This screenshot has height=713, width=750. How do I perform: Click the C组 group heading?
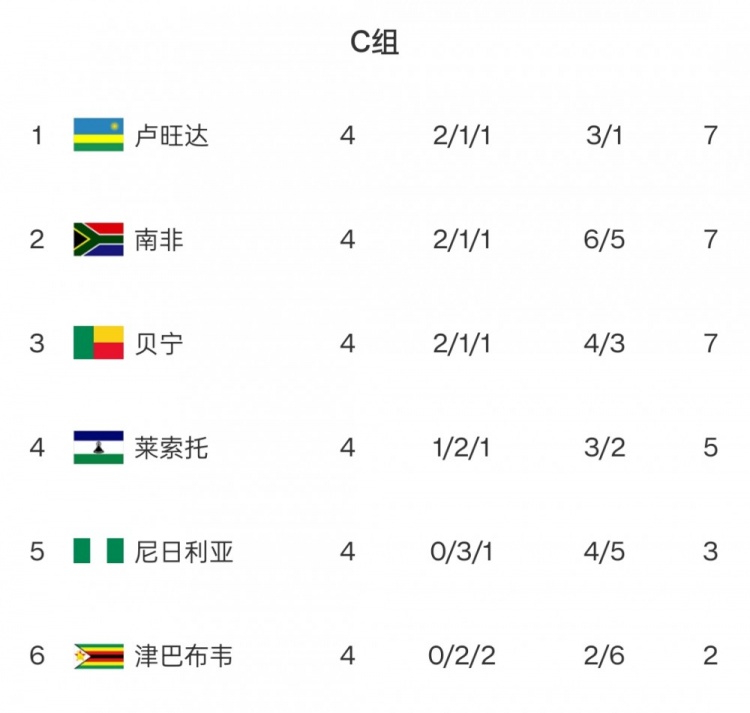click(374, 42)
